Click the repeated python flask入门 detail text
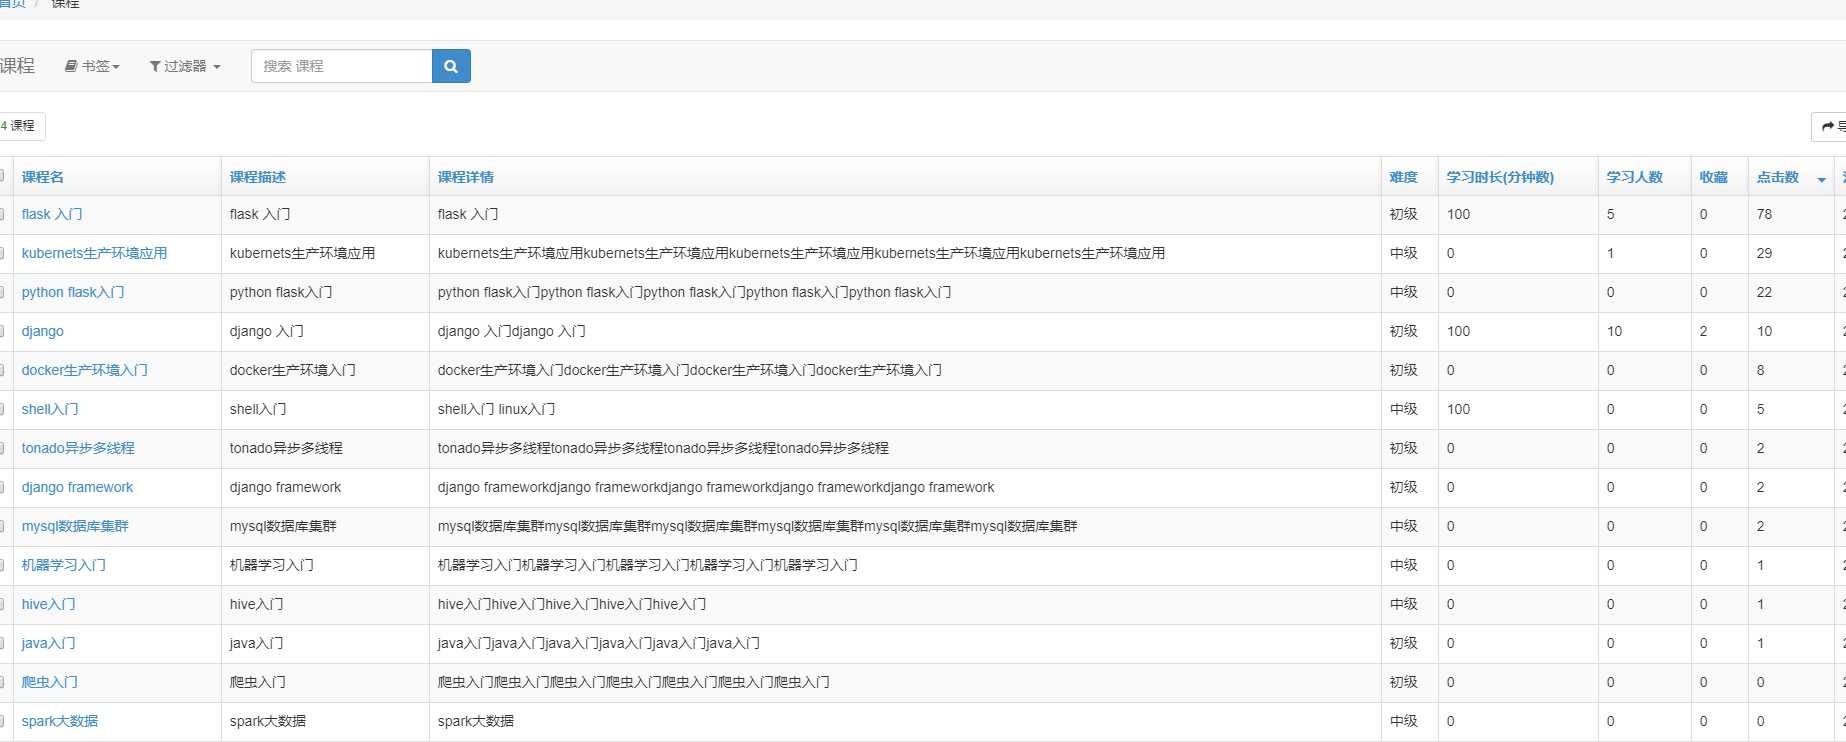Viewport: 1846px width, 742px height. click(x=694, y=292)
